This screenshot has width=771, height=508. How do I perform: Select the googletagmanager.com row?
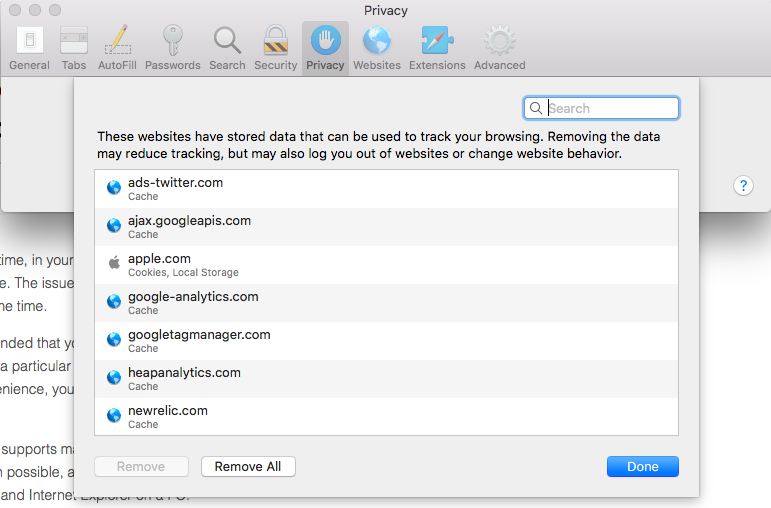[x=386, y=340]
